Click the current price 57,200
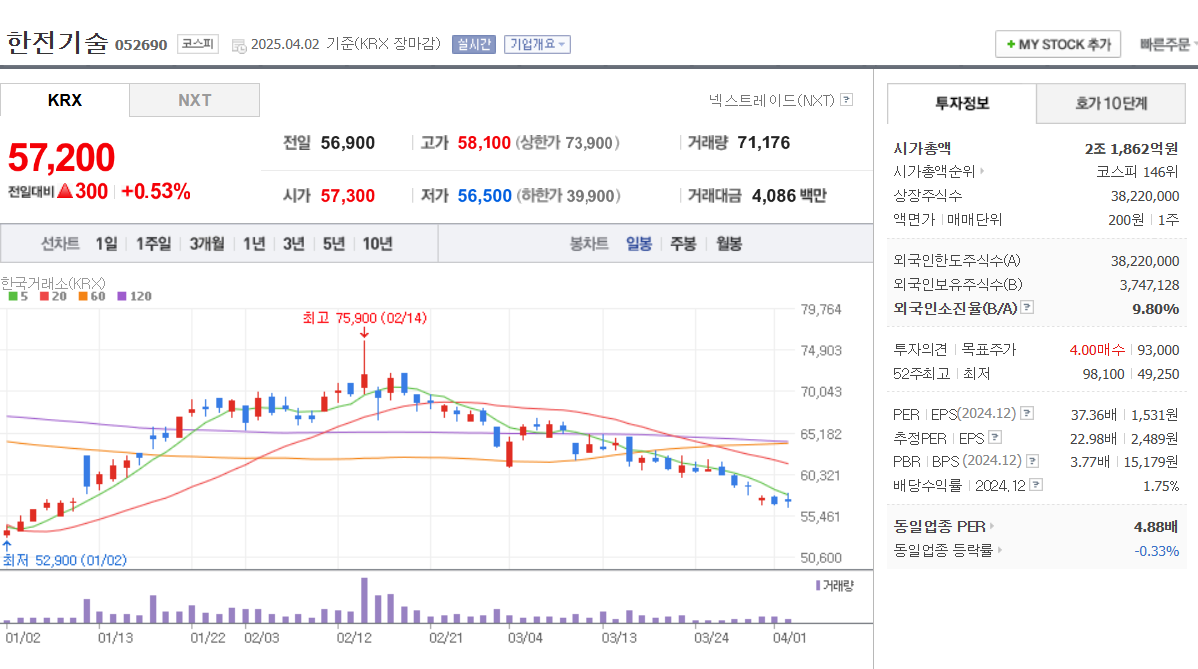The image size is (1198, 669). click(x=61, y=158)
